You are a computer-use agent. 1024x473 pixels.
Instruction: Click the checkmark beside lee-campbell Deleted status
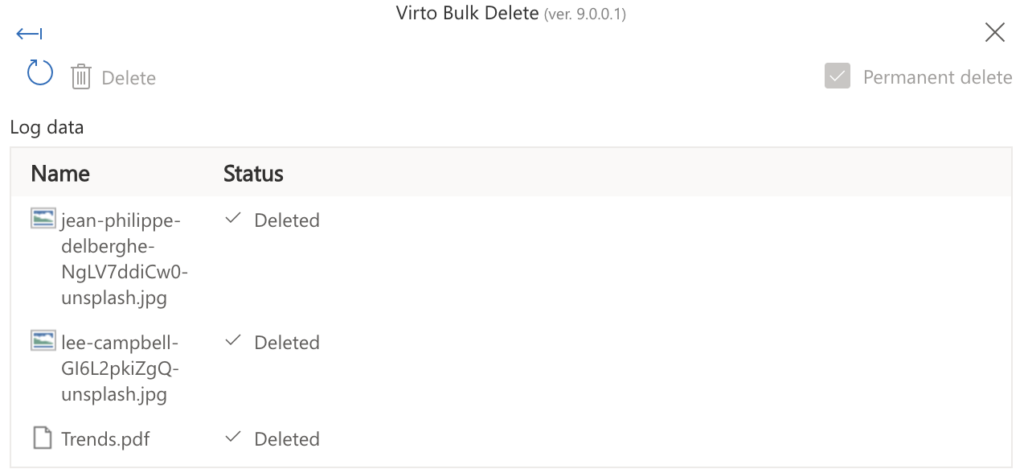tap(232, 341)
